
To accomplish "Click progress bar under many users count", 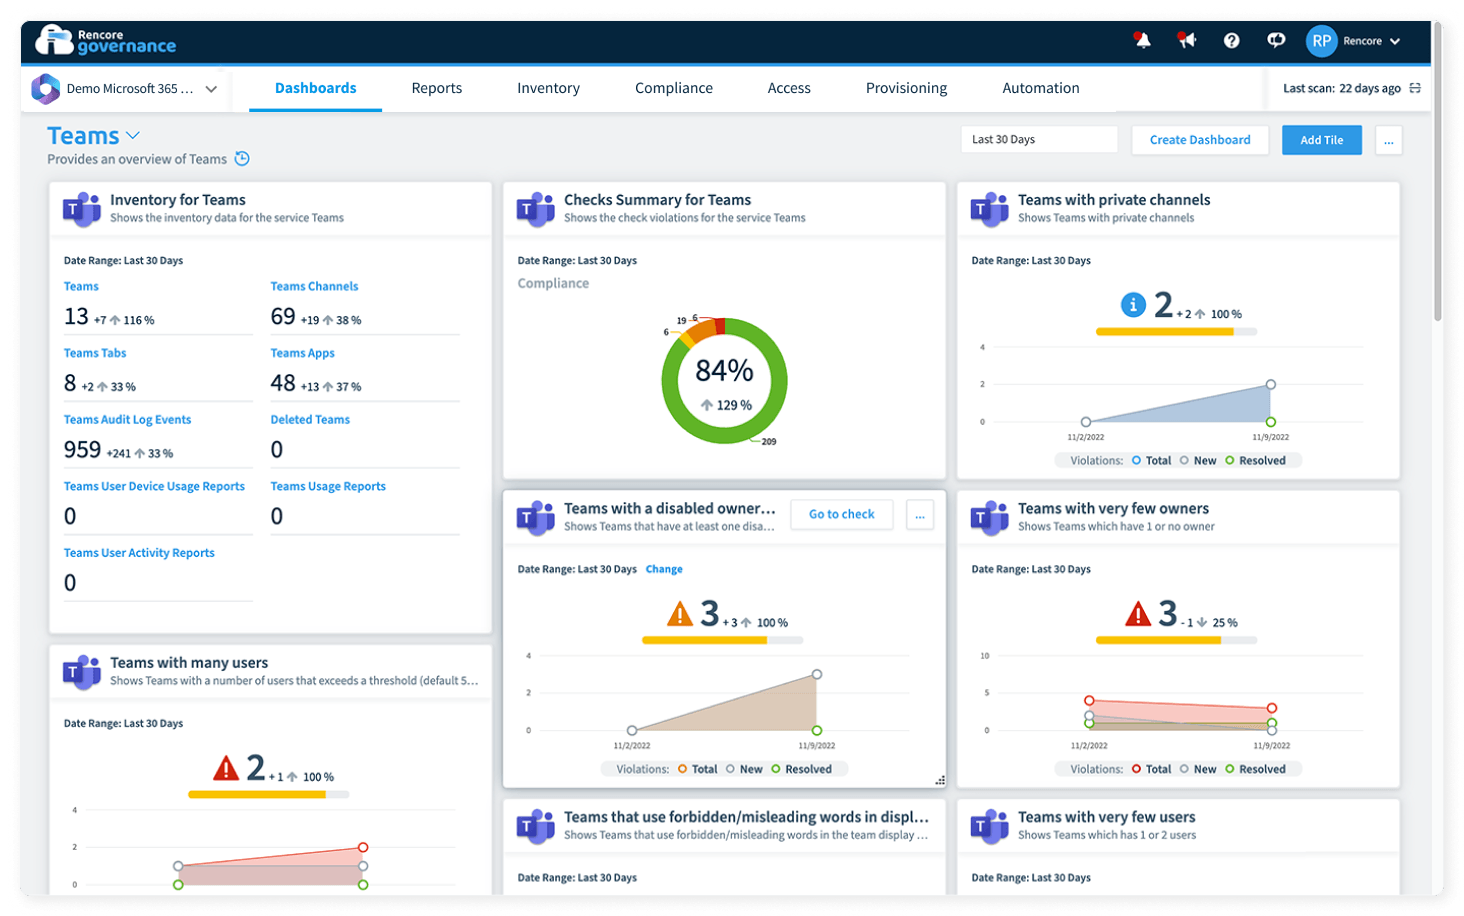I will tap(268, 794).
